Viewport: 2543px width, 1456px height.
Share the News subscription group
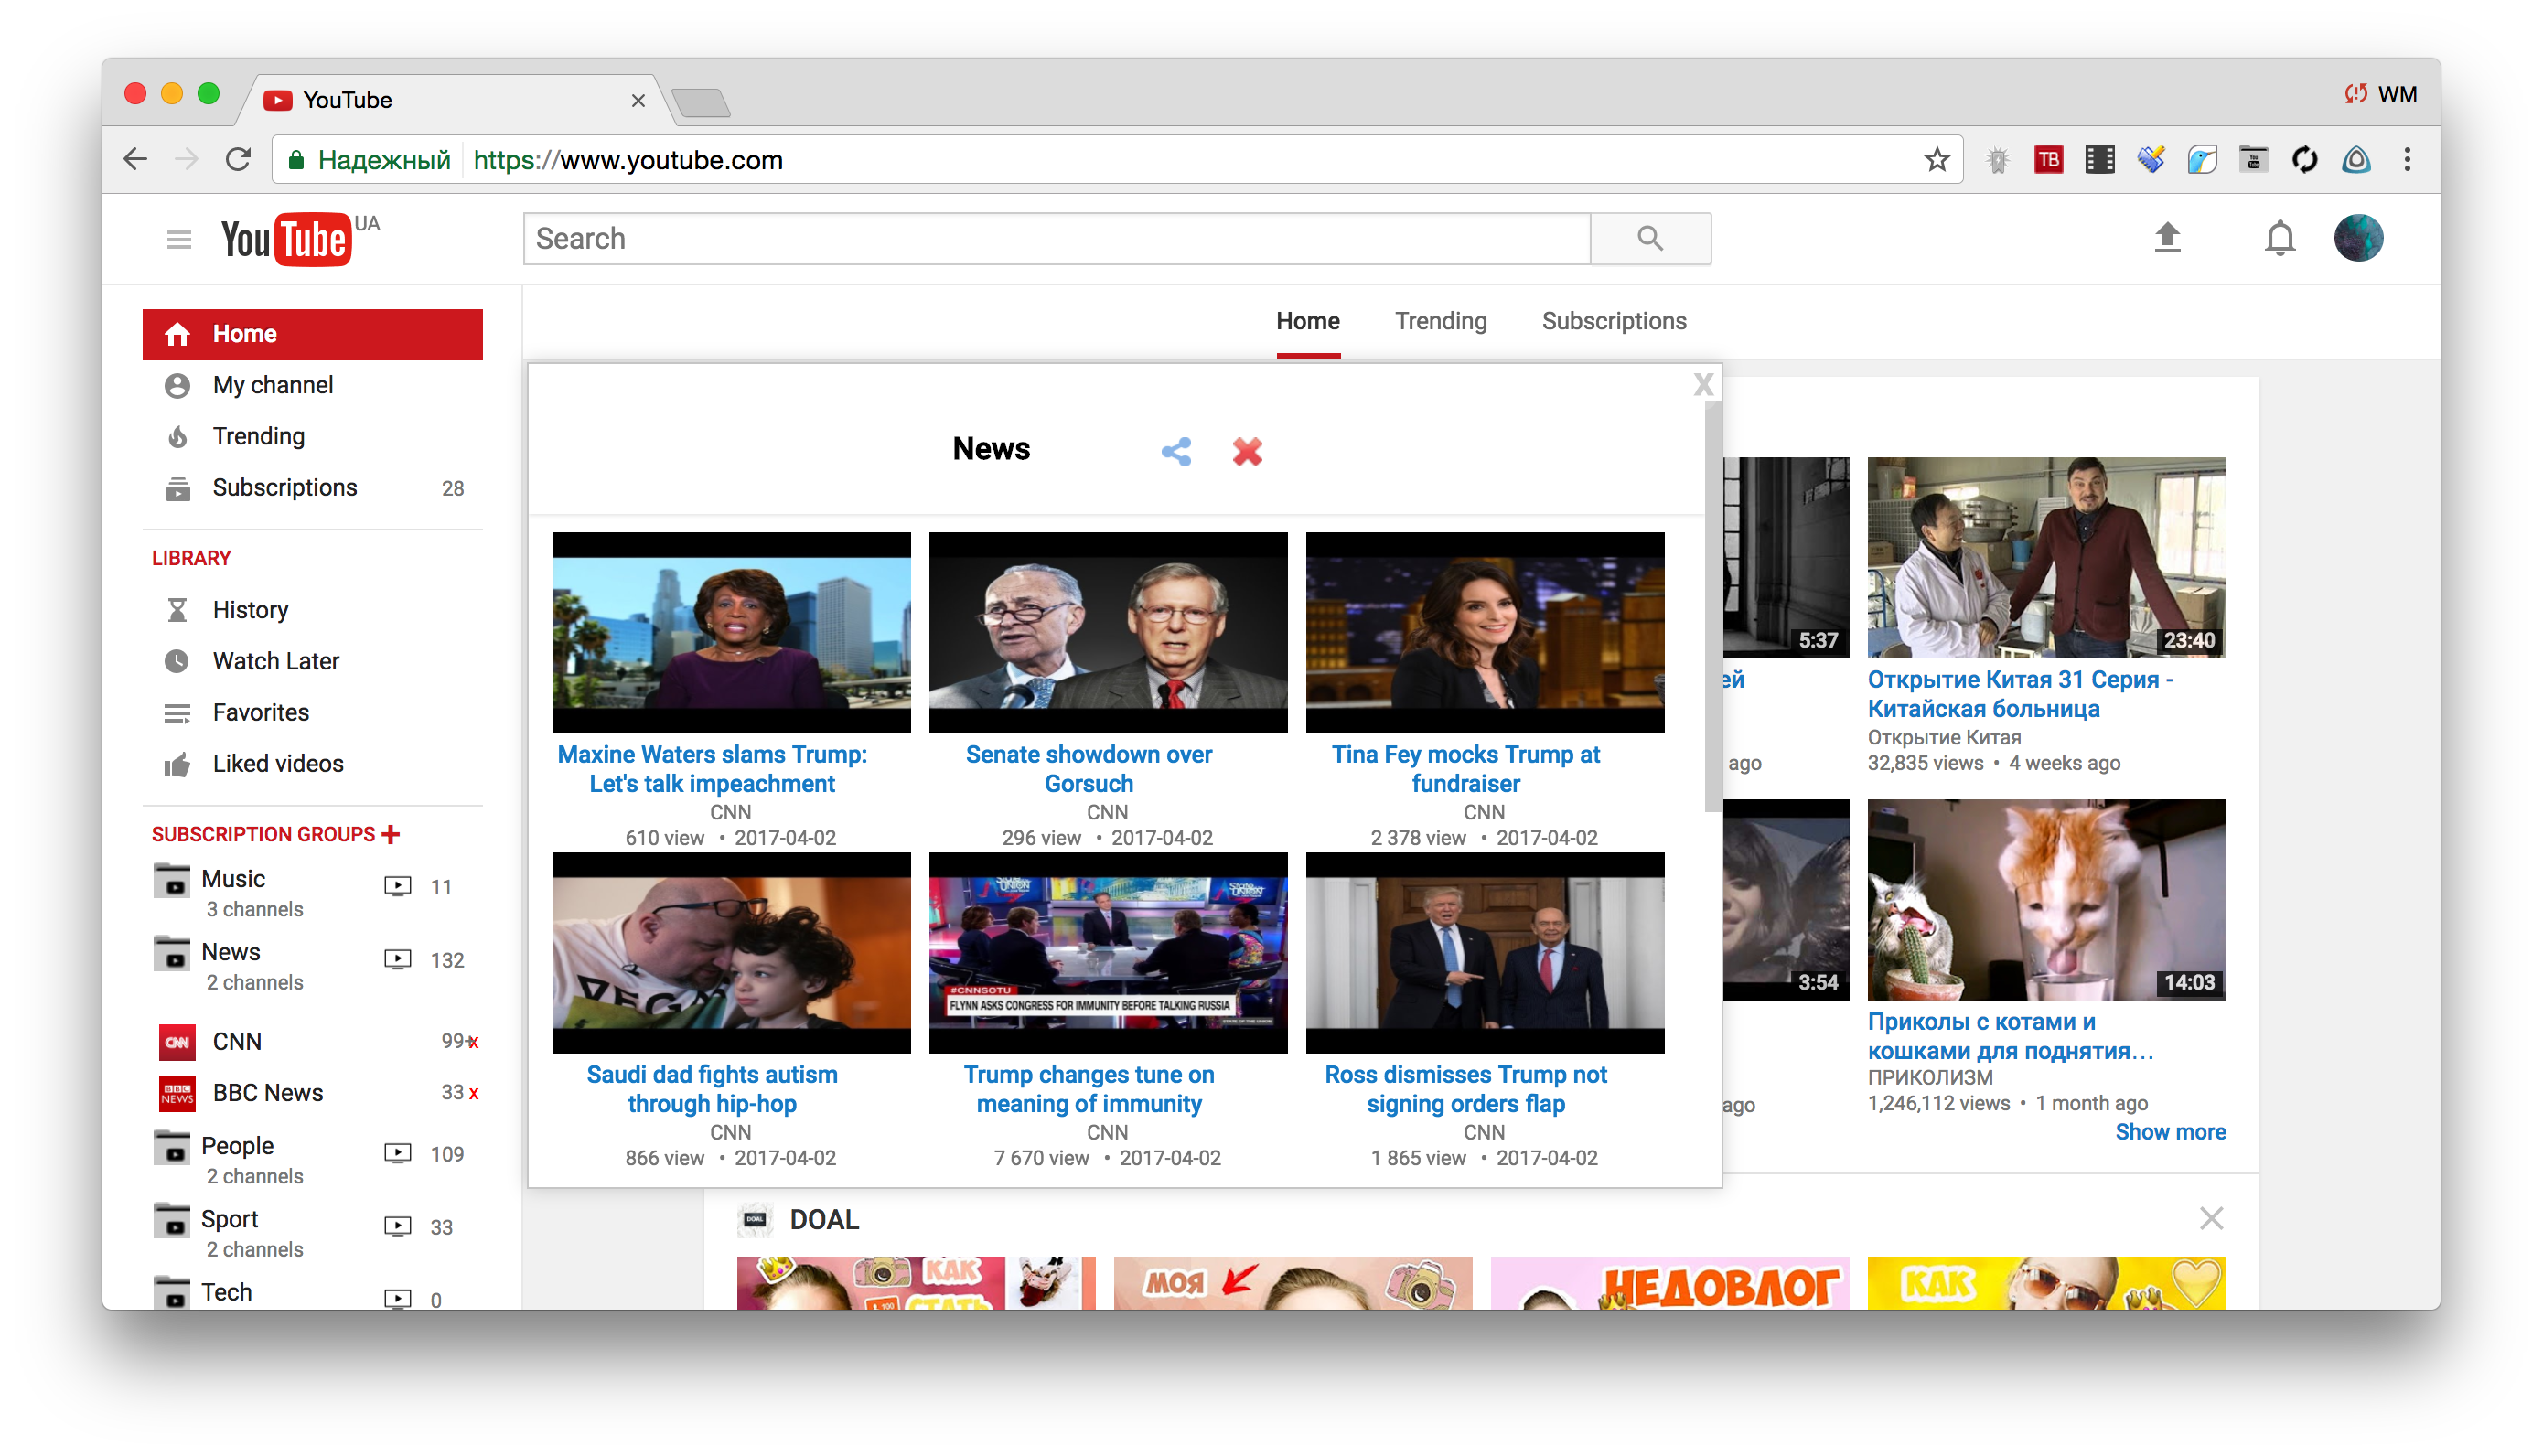pos(1177,451)
